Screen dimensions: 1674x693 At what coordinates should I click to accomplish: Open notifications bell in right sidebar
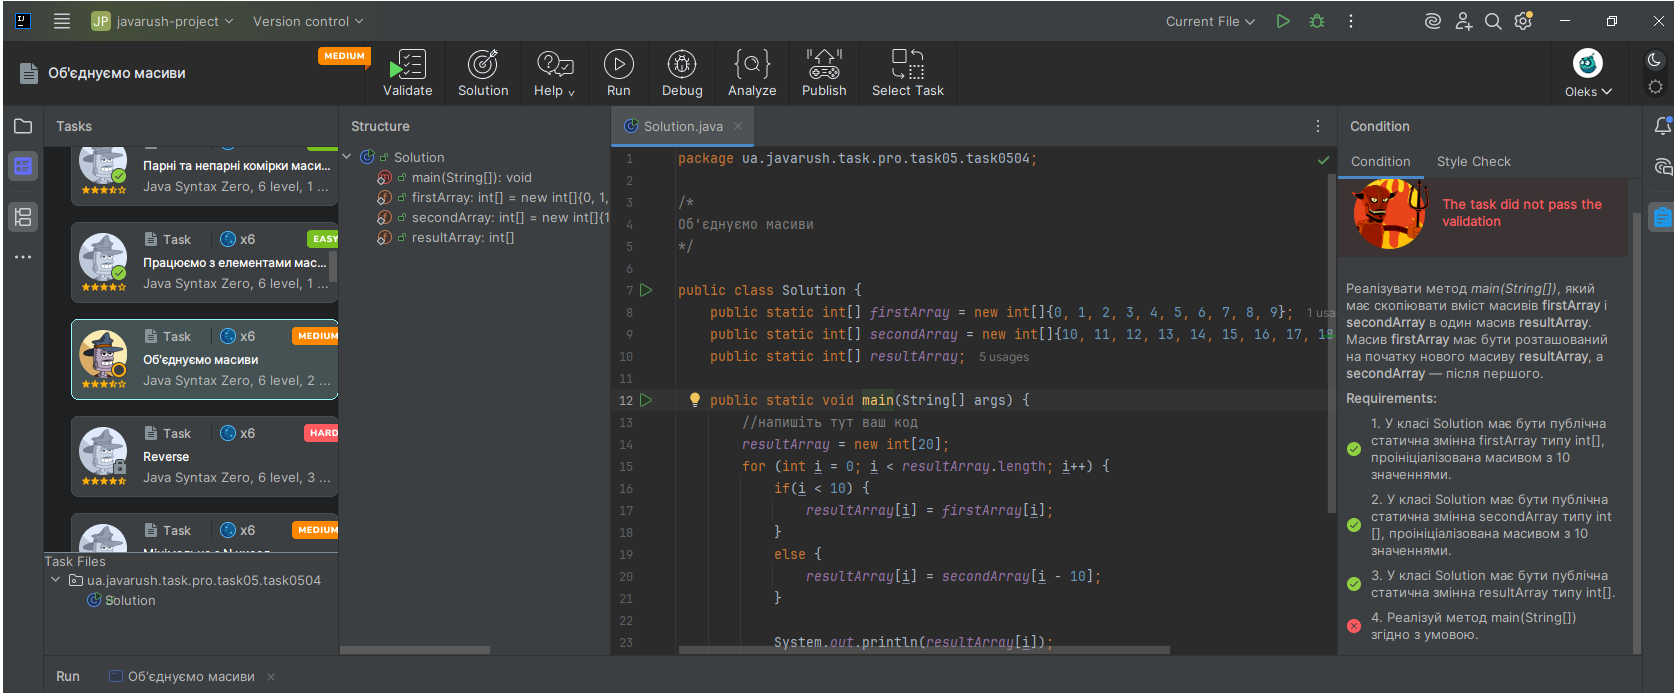tap(1662, 126)
